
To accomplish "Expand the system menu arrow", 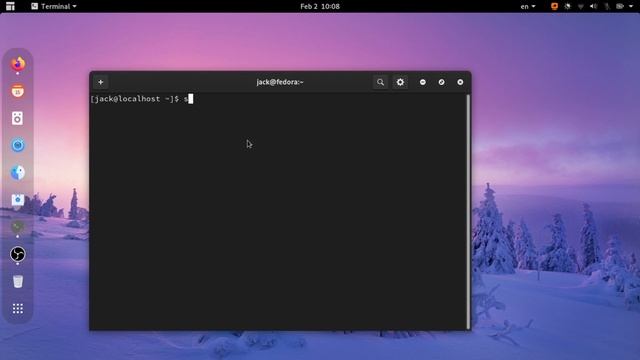I will (x=631, y=6).
